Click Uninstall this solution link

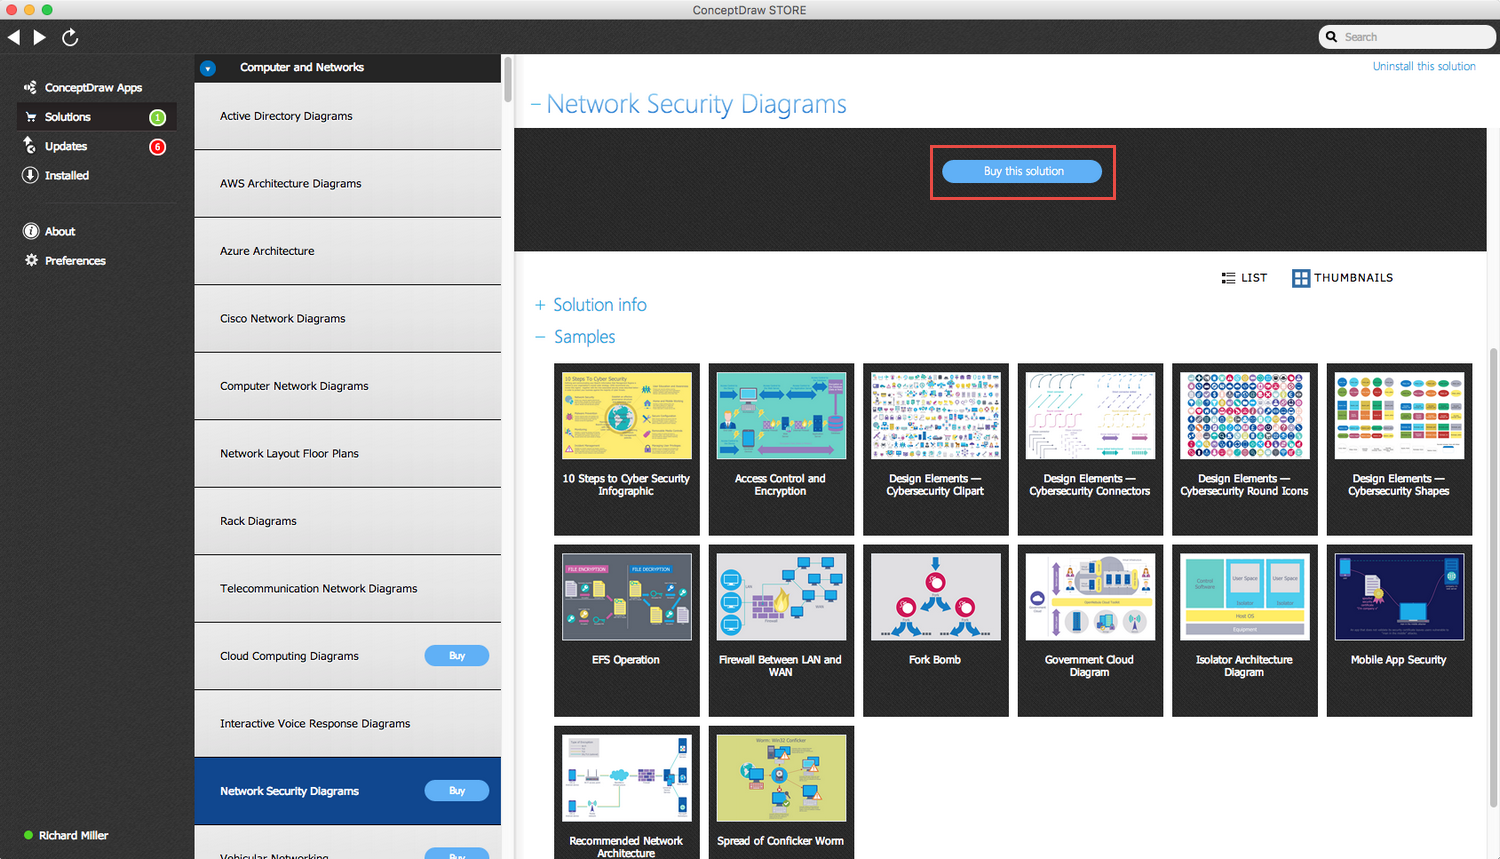pyautogui.click(x=1424, y=66)
